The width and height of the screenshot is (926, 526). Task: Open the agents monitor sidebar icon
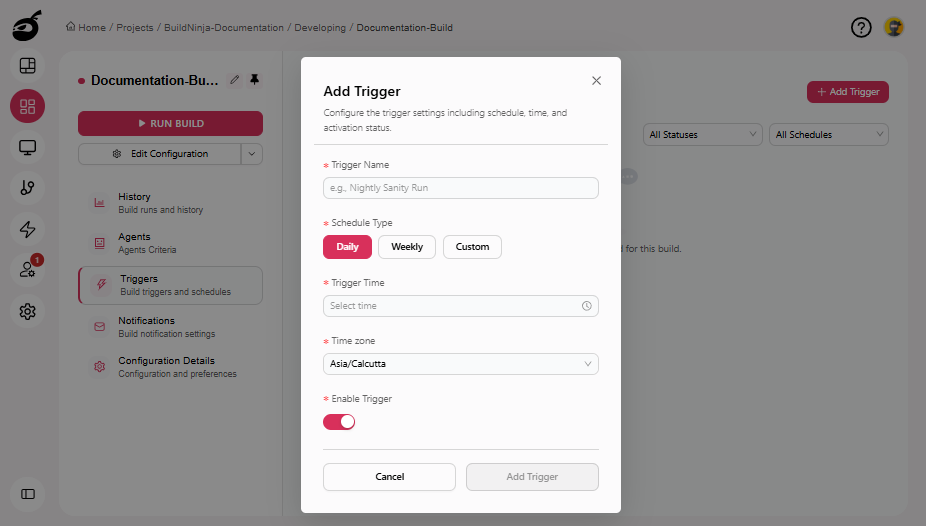(28, 147)
